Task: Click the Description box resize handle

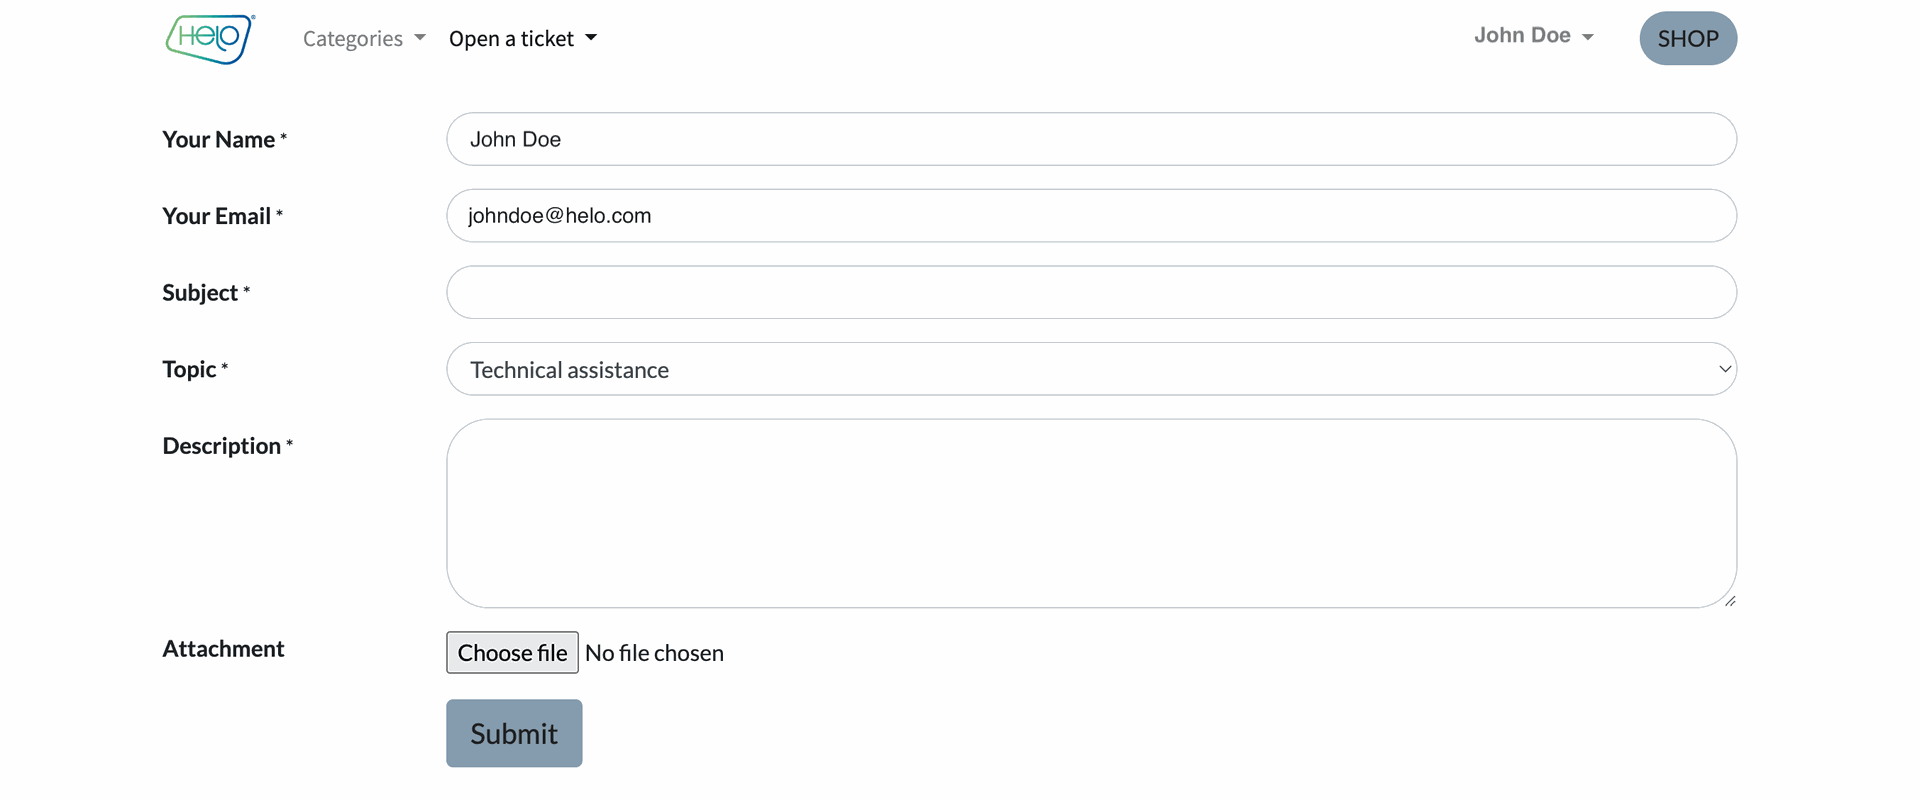Action: (1730, 601)
